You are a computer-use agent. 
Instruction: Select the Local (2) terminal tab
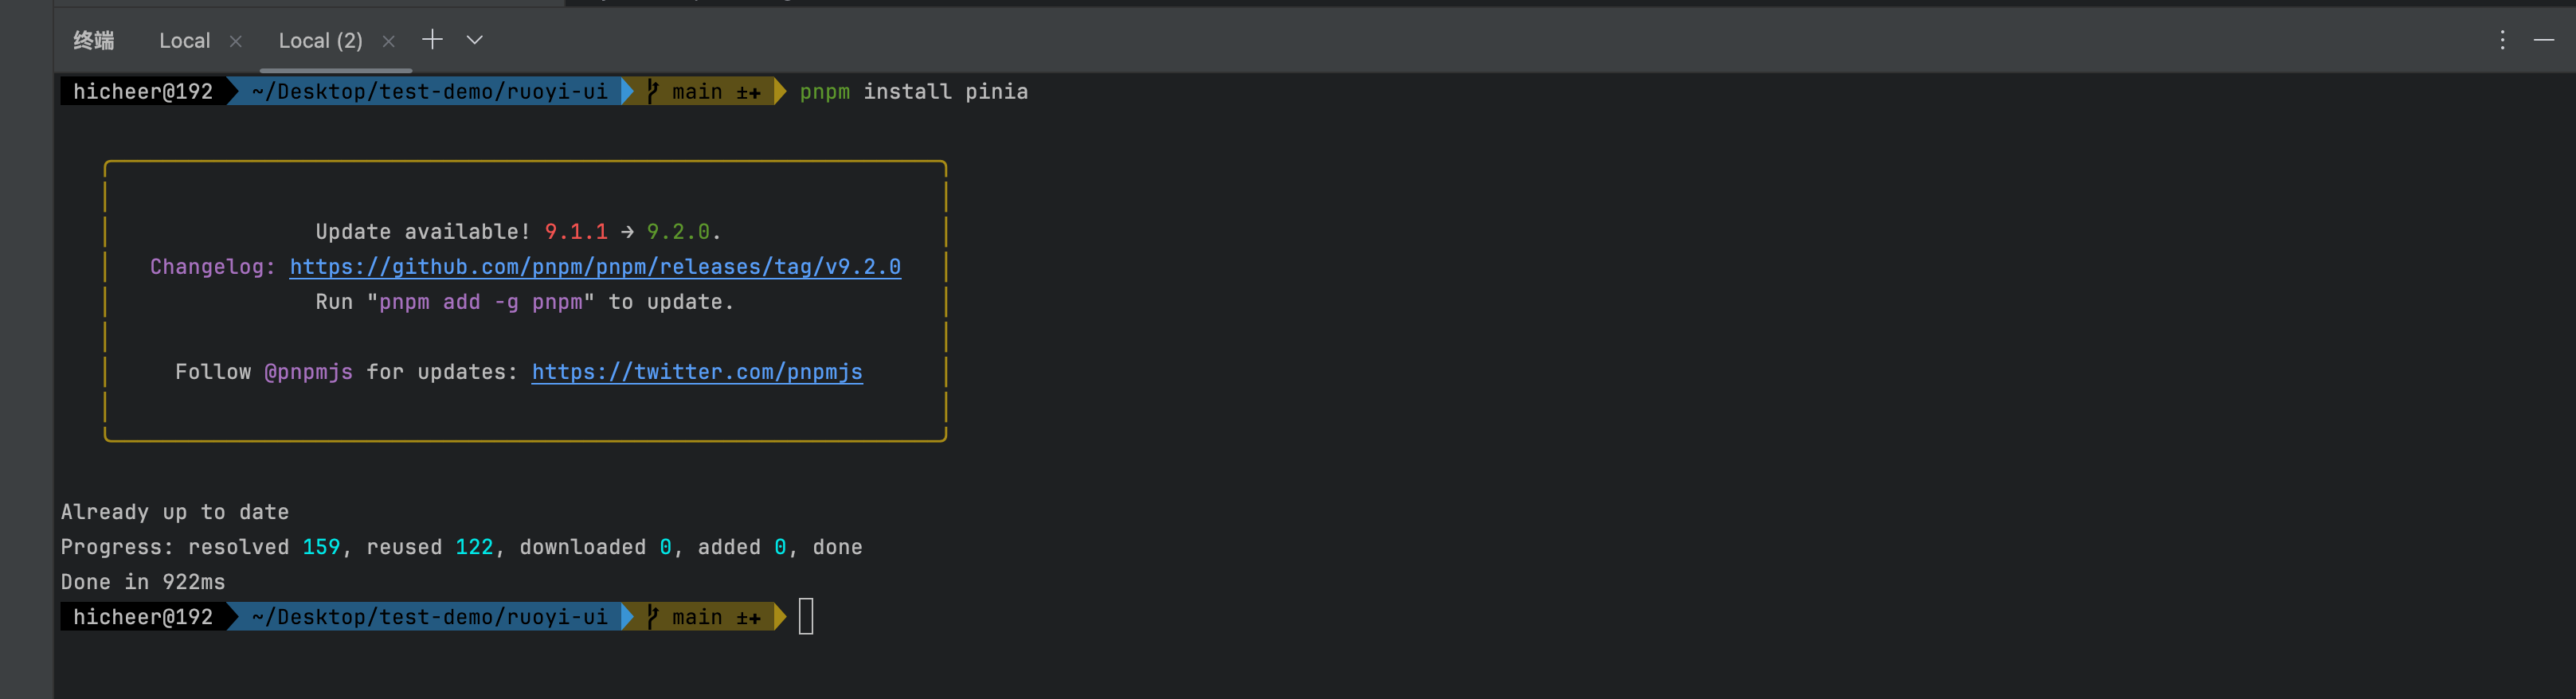(x=320, y=41)
